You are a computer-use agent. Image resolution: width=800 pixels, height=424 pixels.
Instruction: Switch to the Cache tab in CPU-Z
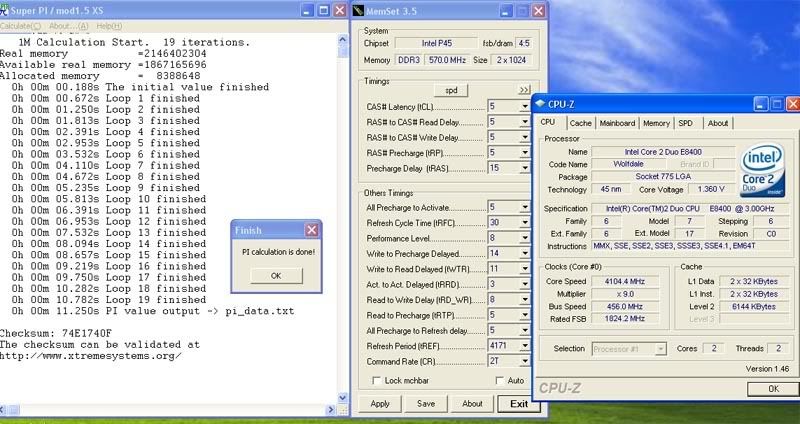point(581,123)
